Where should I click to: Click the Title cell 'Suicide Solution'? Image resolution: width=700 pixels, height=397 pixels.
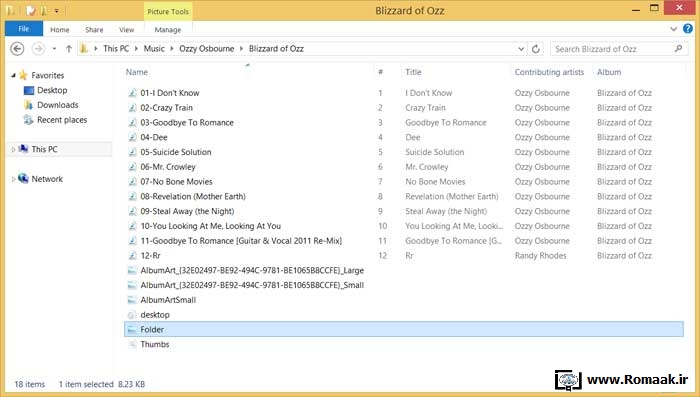click(434, 152)
